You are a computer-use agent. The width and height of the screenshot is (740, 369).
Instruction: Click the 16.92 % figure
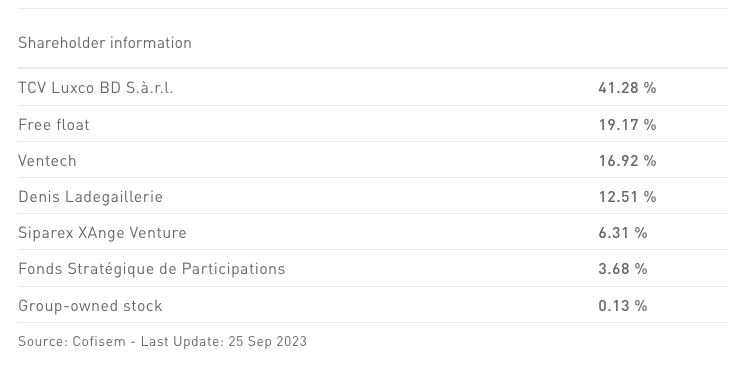627,161
